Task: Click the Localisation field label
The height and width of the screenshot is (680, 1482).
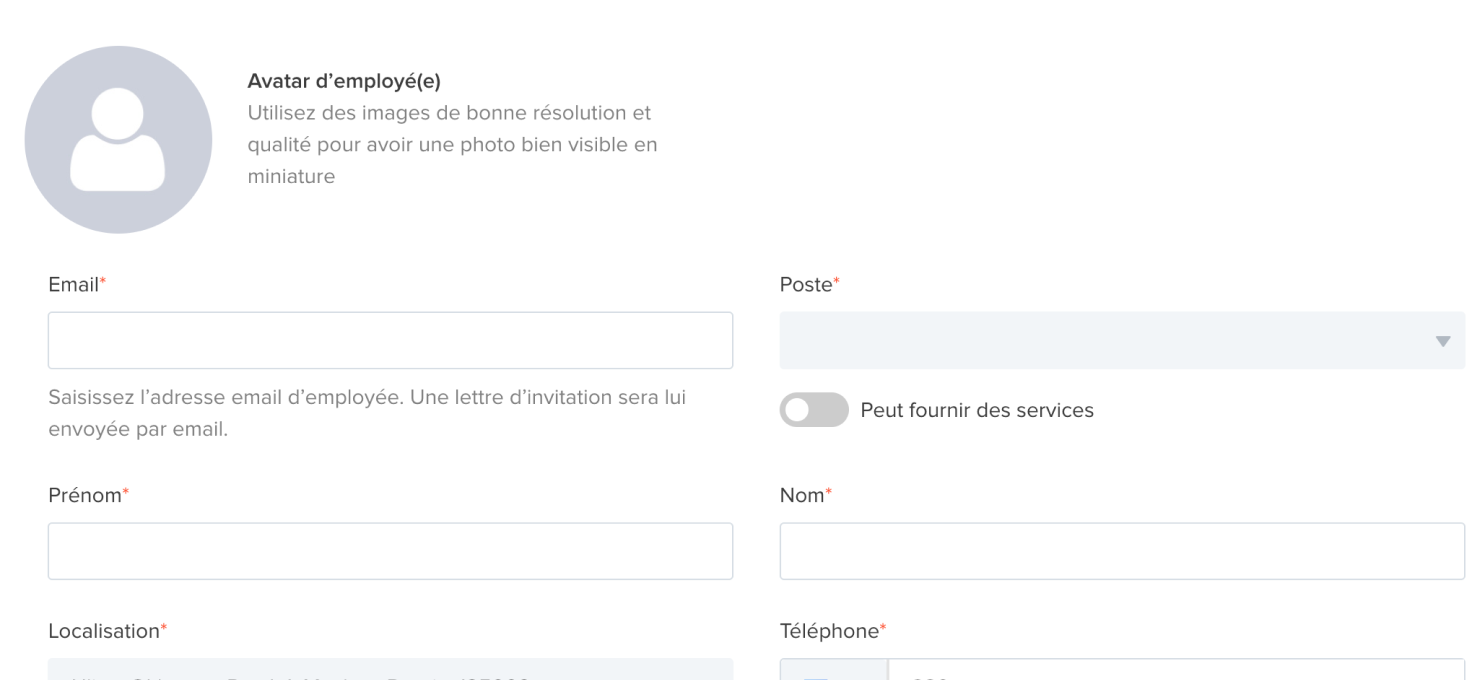Action: [x=104, y=631]
